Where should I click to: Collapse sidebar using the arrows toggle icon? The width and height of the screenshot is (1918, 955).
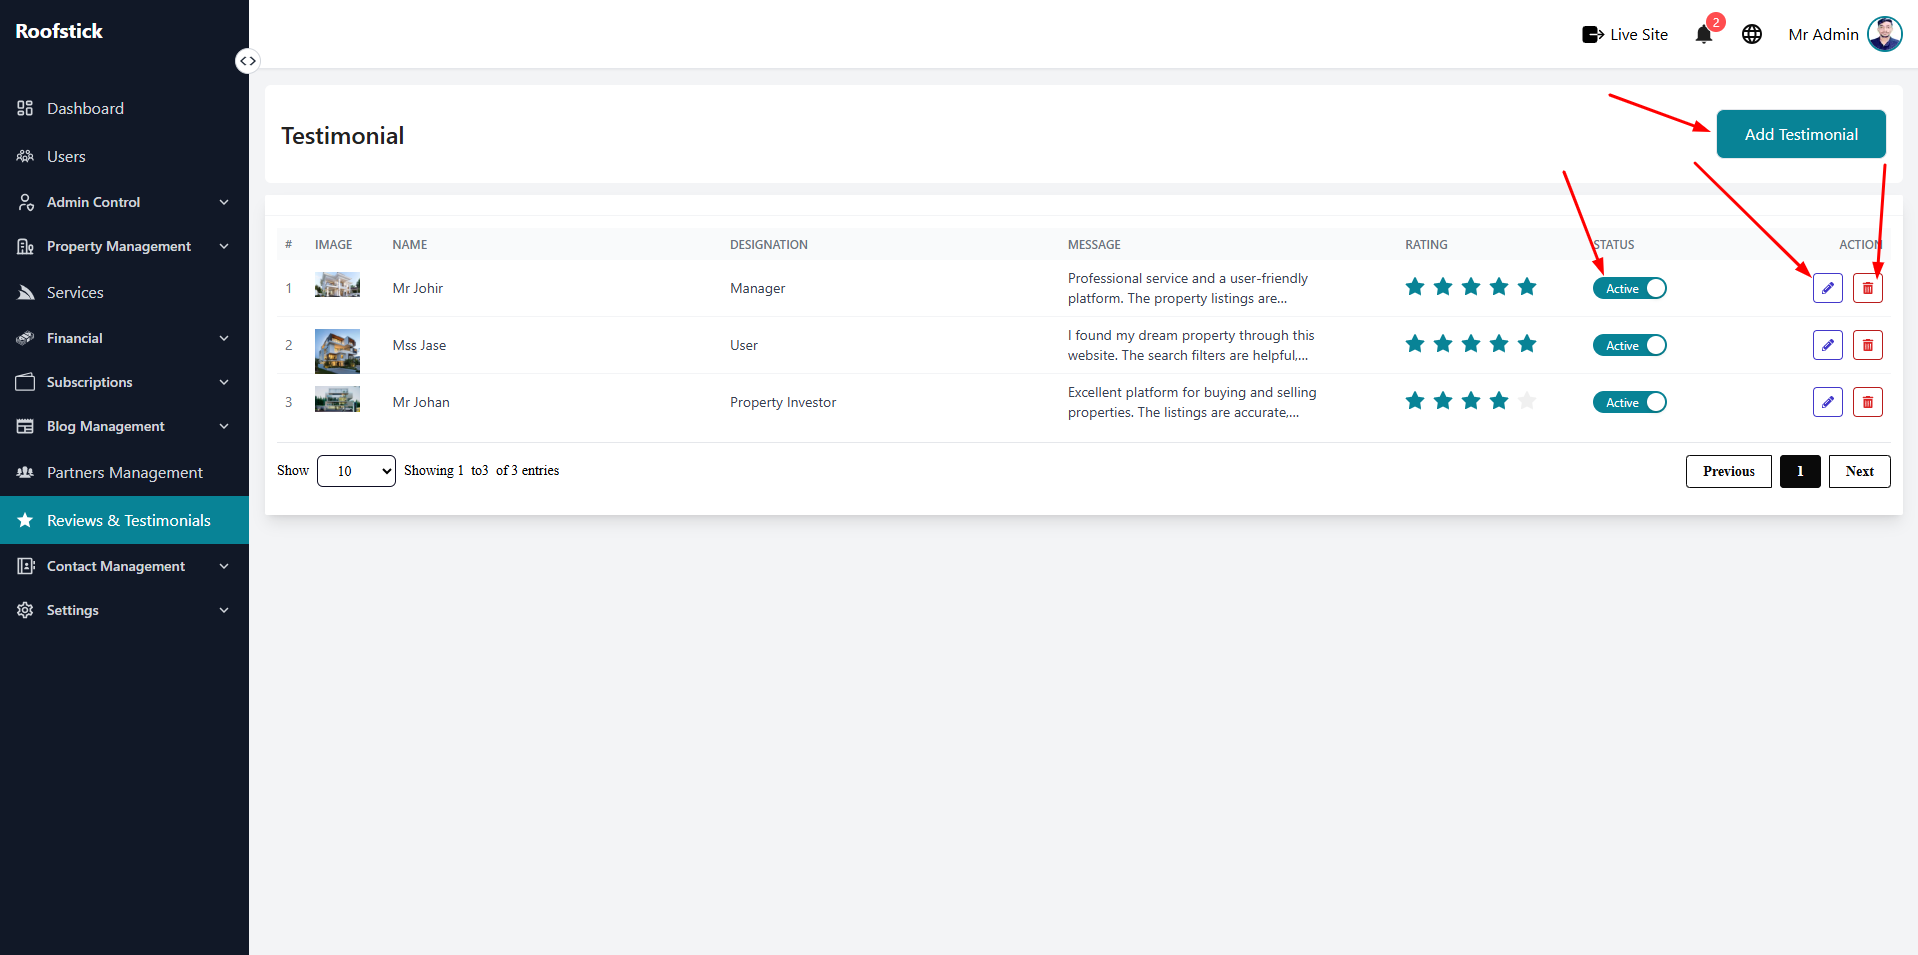point(247,61)
